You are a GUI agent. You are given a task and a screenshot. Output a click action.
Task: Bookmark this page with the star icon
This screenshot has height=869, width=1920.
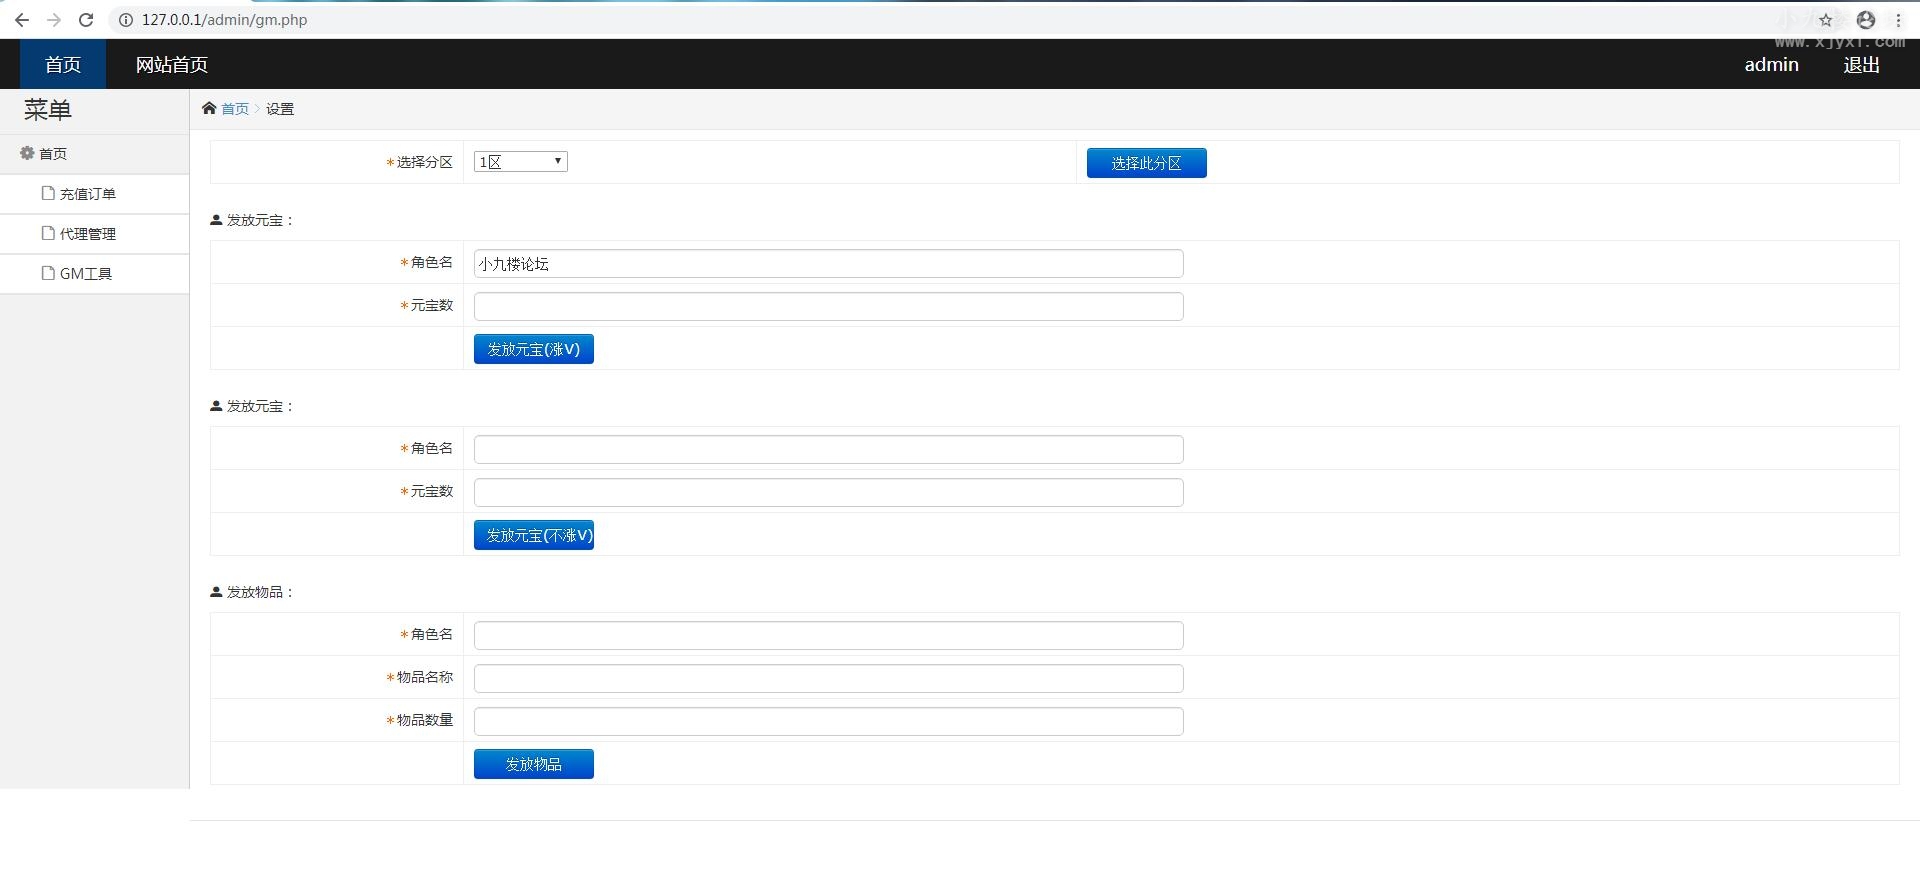(1825, 20)
